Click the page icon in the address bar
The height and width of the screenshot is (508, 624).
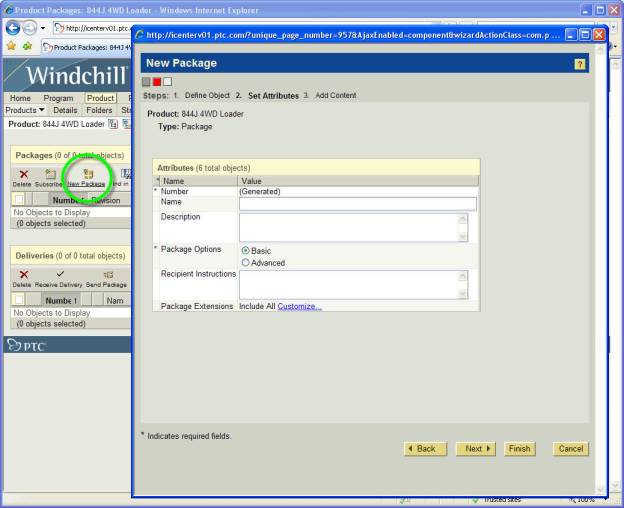point(59,28)
